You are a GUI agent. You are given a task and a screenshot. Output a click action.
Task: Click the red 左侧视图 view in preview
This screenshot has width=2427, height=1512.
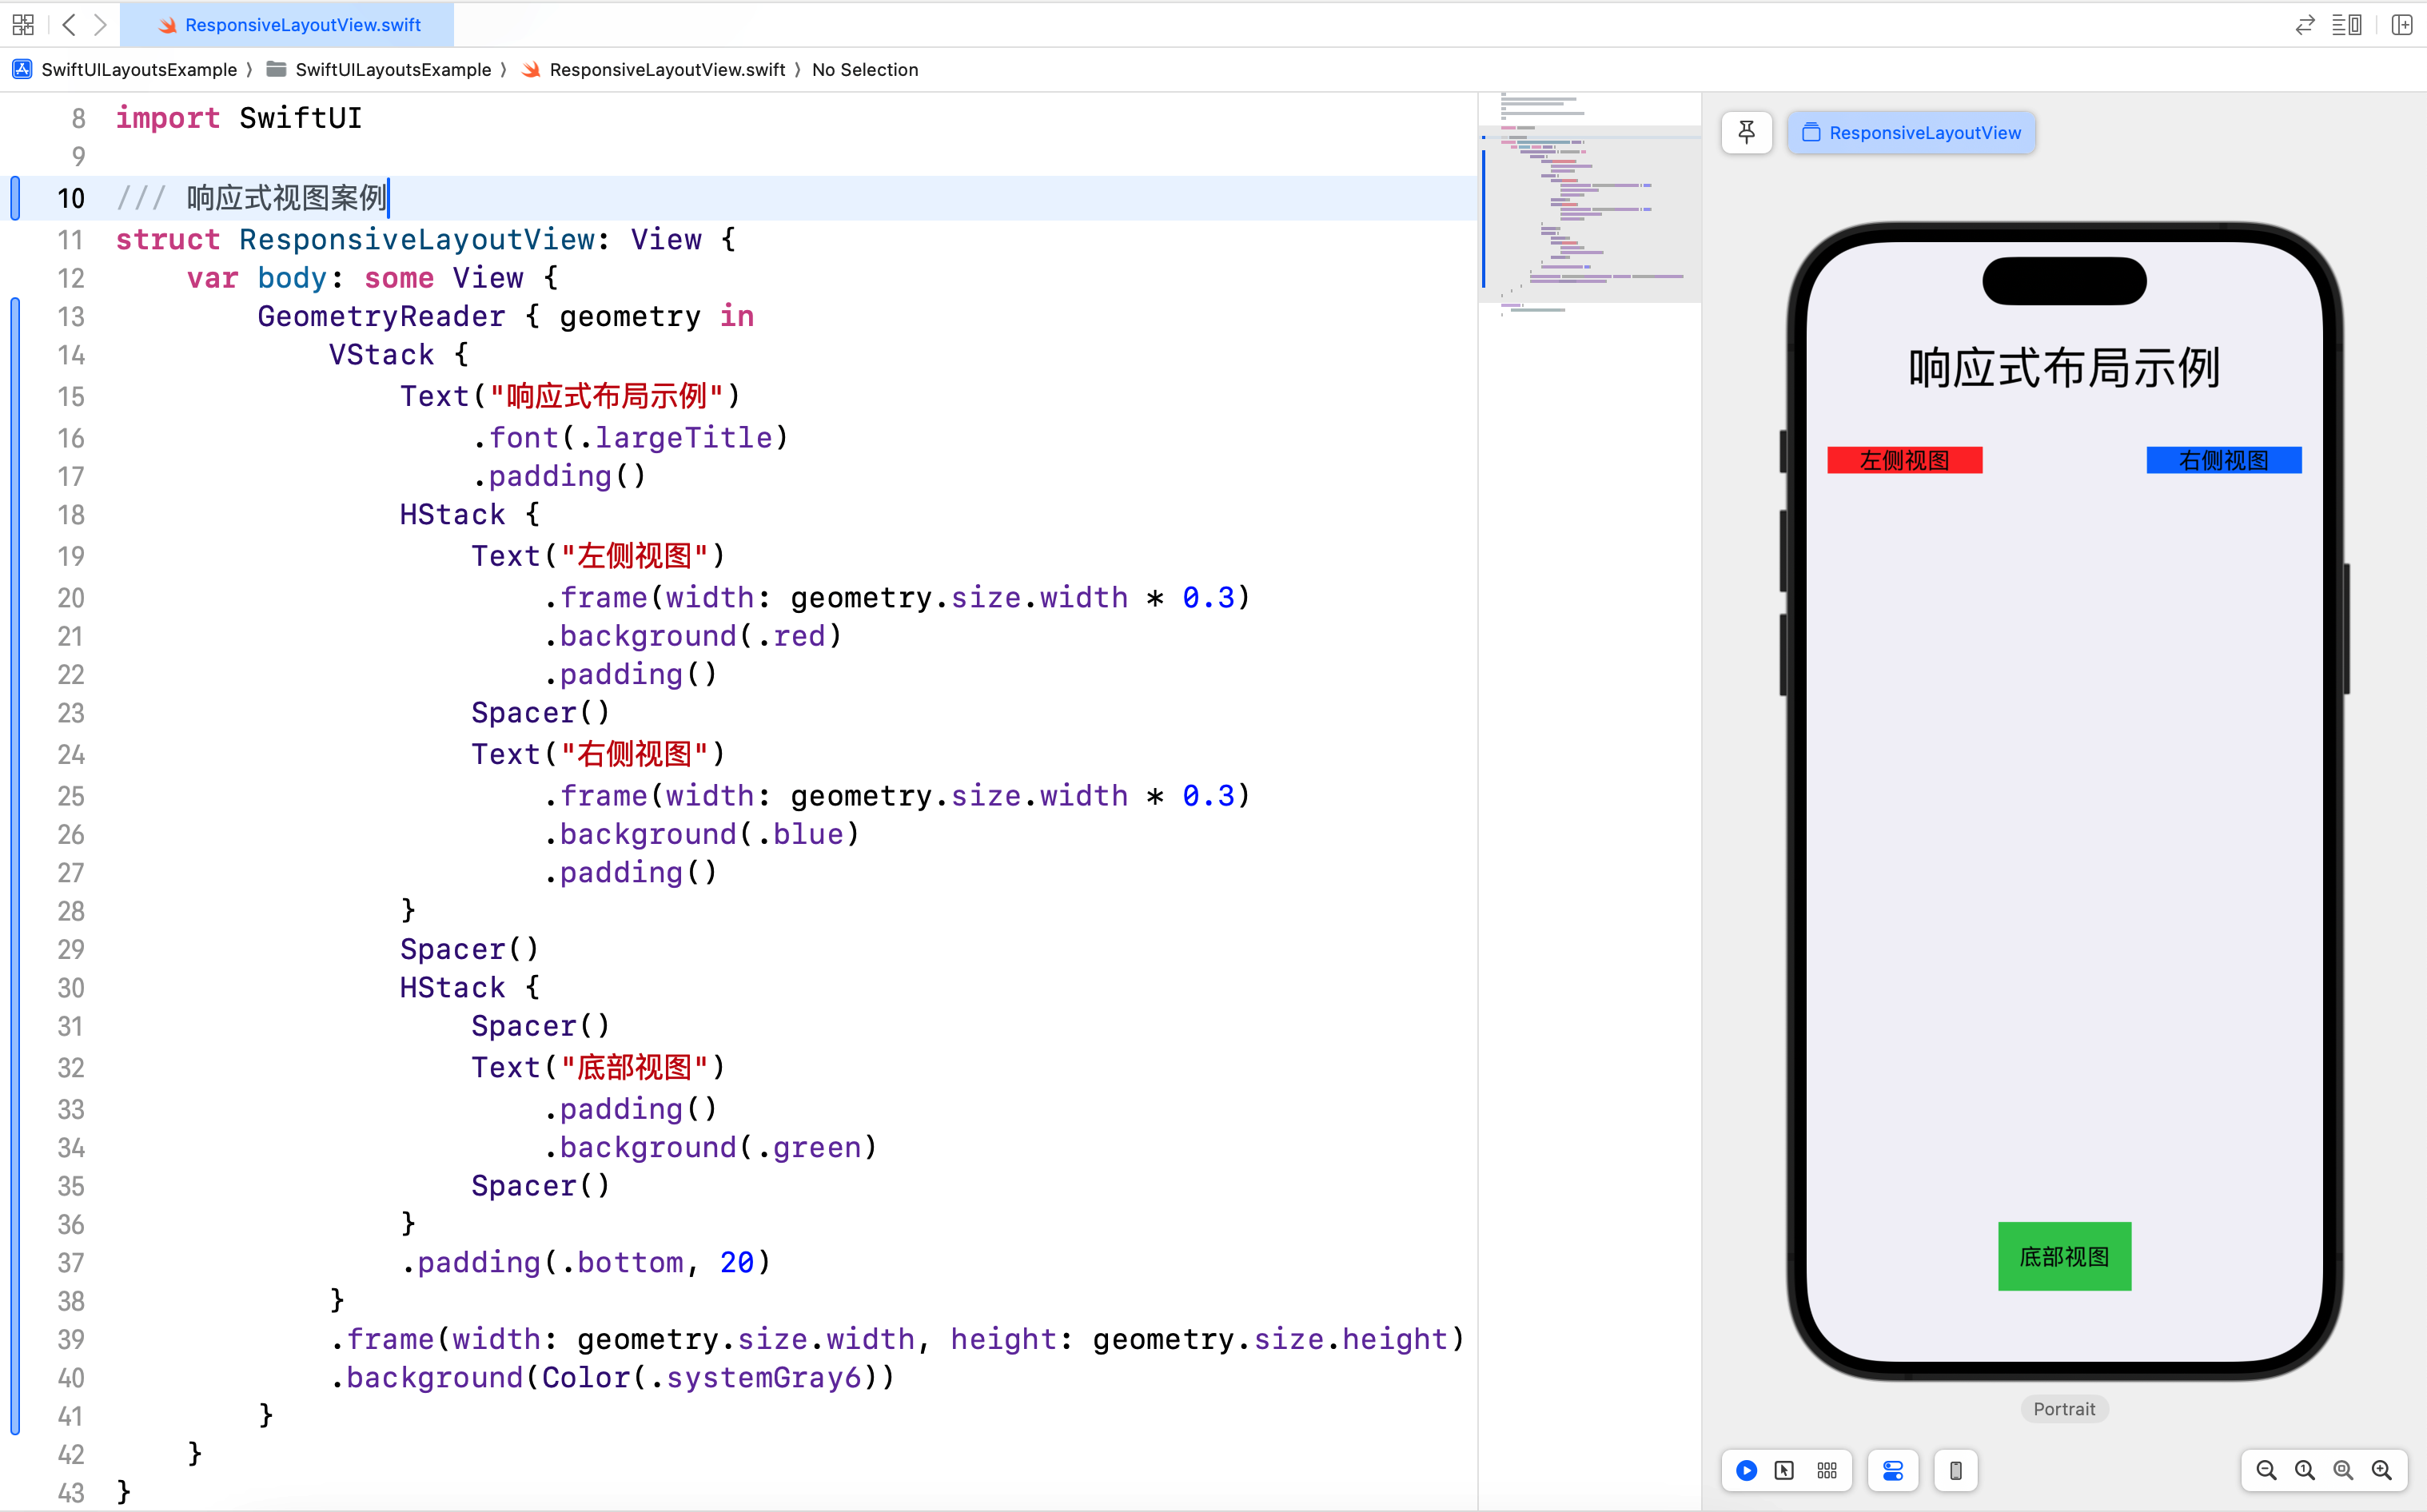(x=1904, y=460)
